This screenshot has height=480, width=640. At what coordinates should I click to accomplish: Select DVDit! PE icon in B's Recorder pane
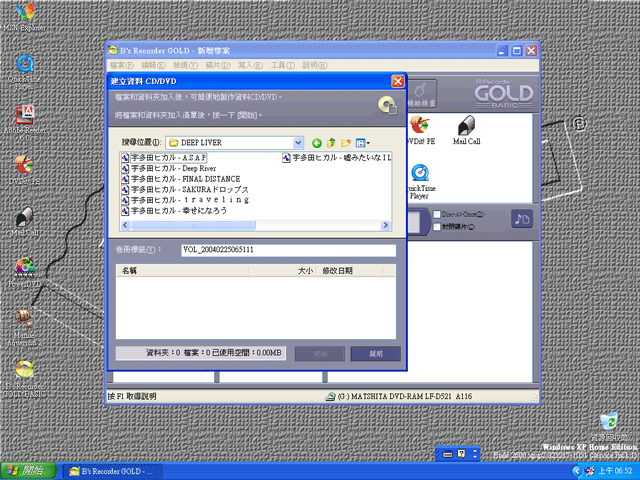click(420, 130)
